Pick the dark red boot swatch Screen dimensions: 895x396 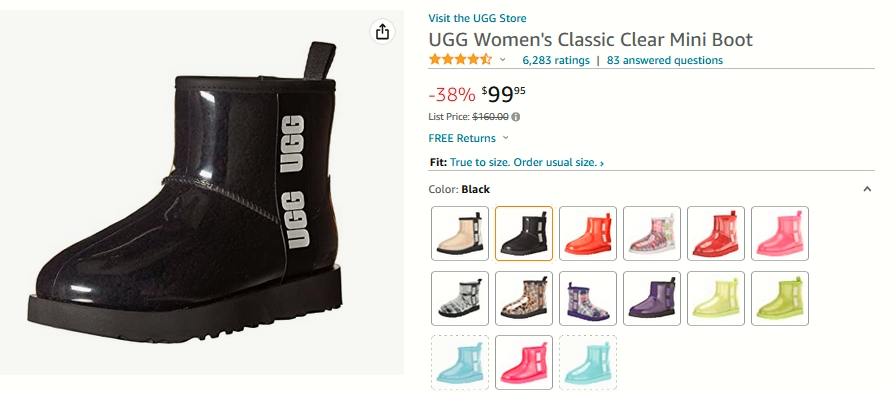[716, 233]
